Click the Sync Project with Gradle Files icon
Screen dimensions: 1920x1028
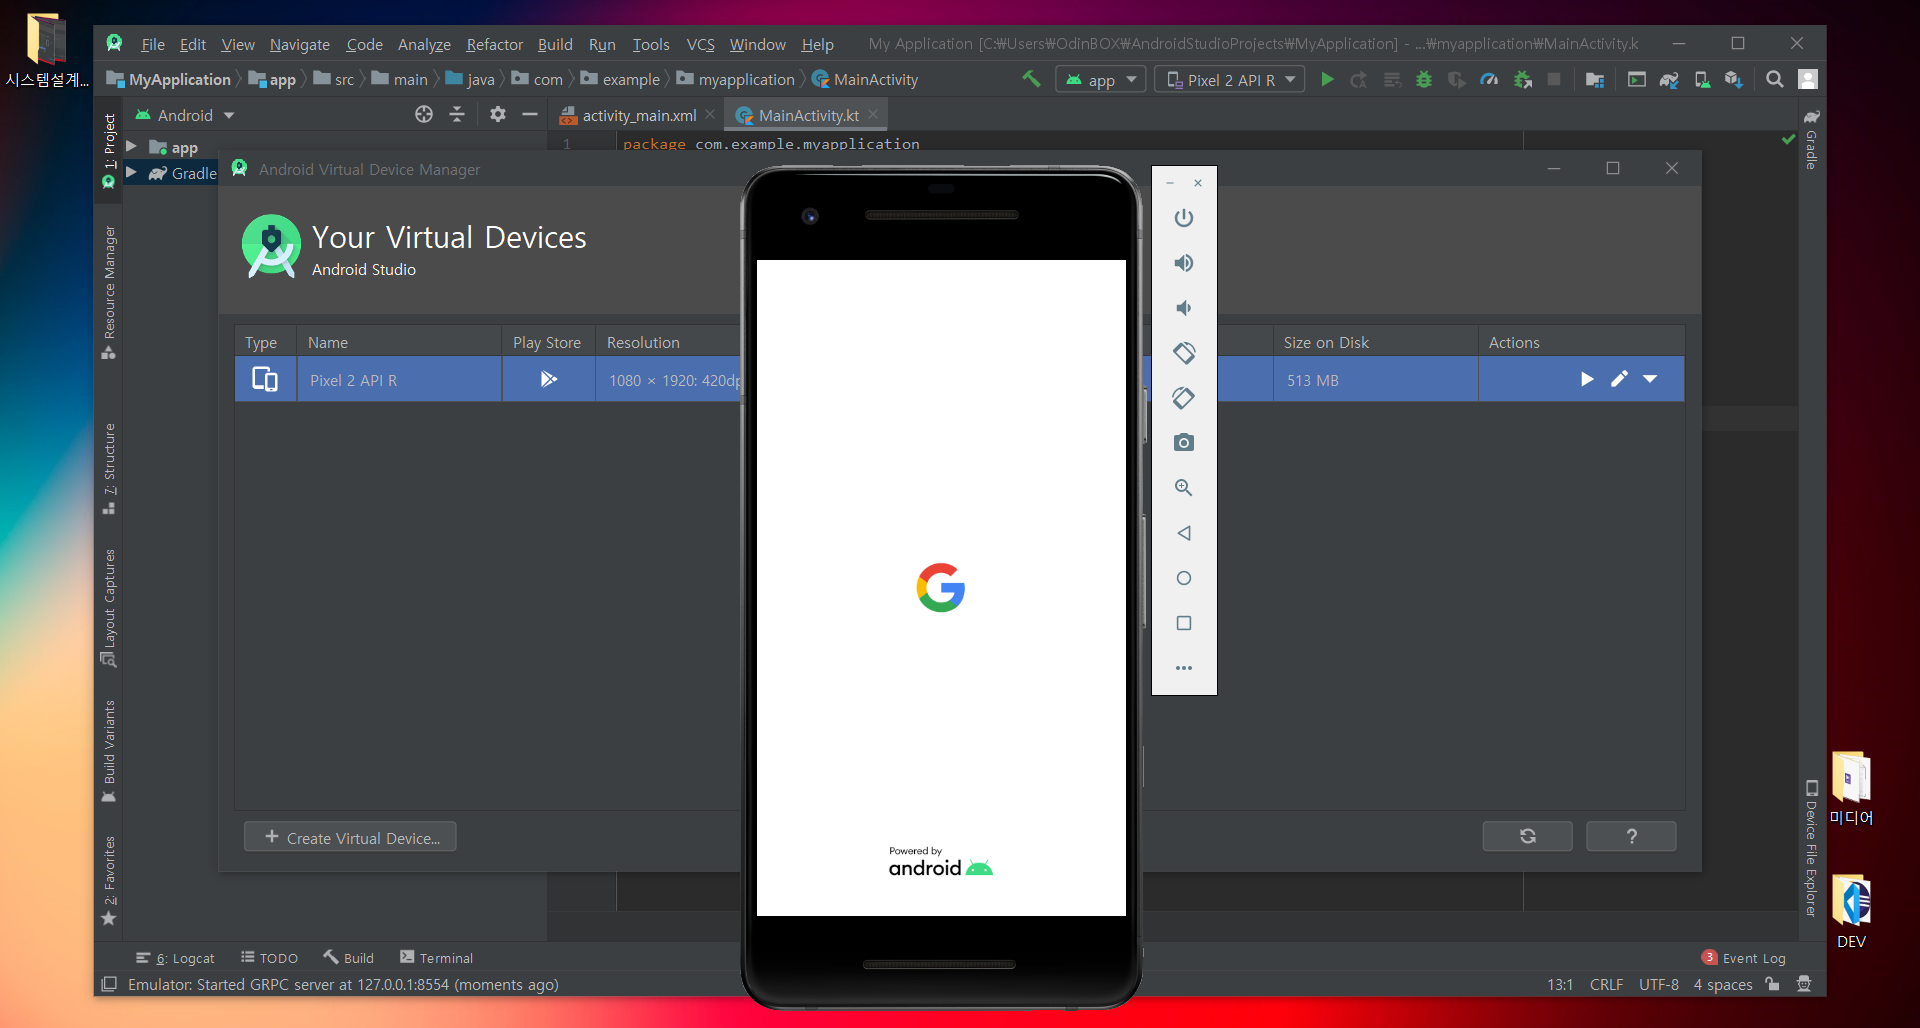1669,79
